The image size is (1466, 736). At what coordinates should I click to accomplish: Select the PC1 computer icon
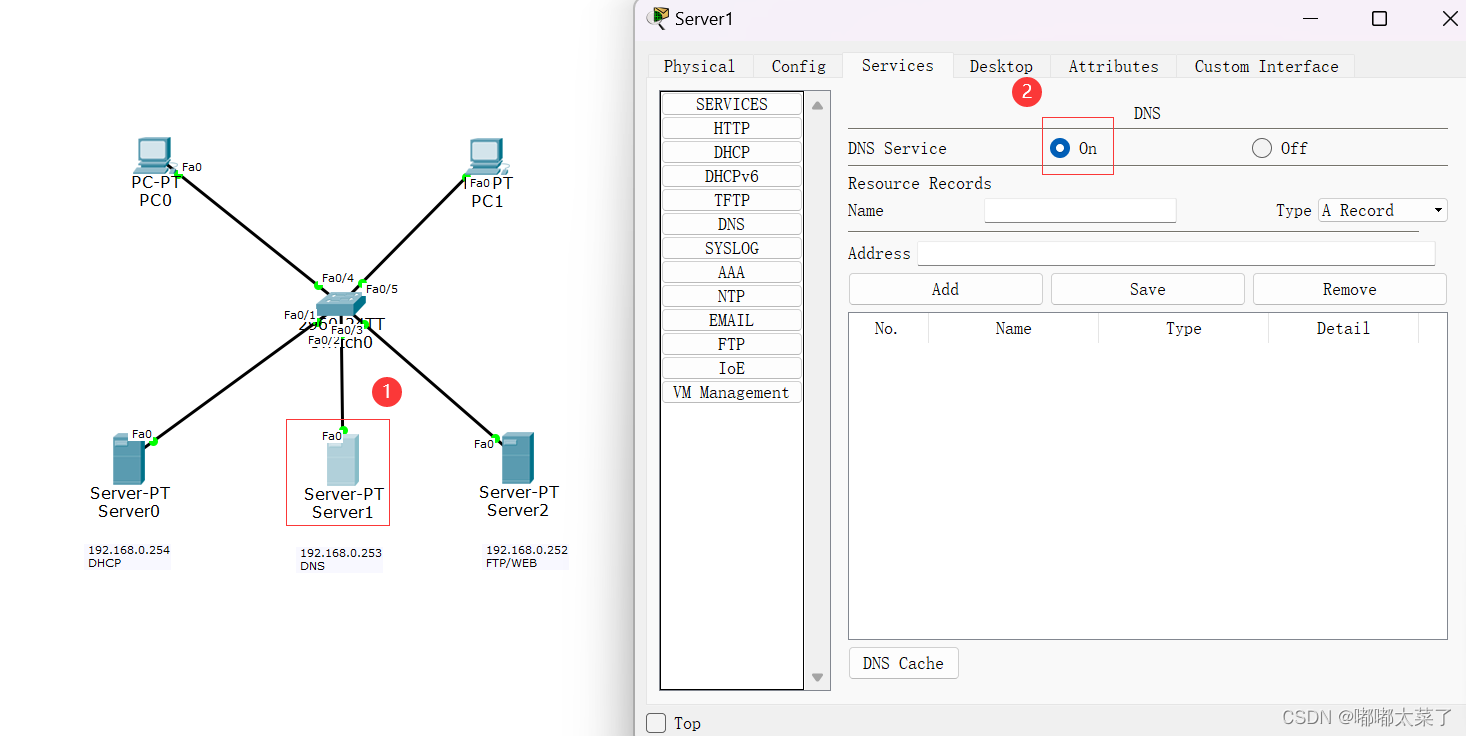pyautogui.click(x=487, y=155)
